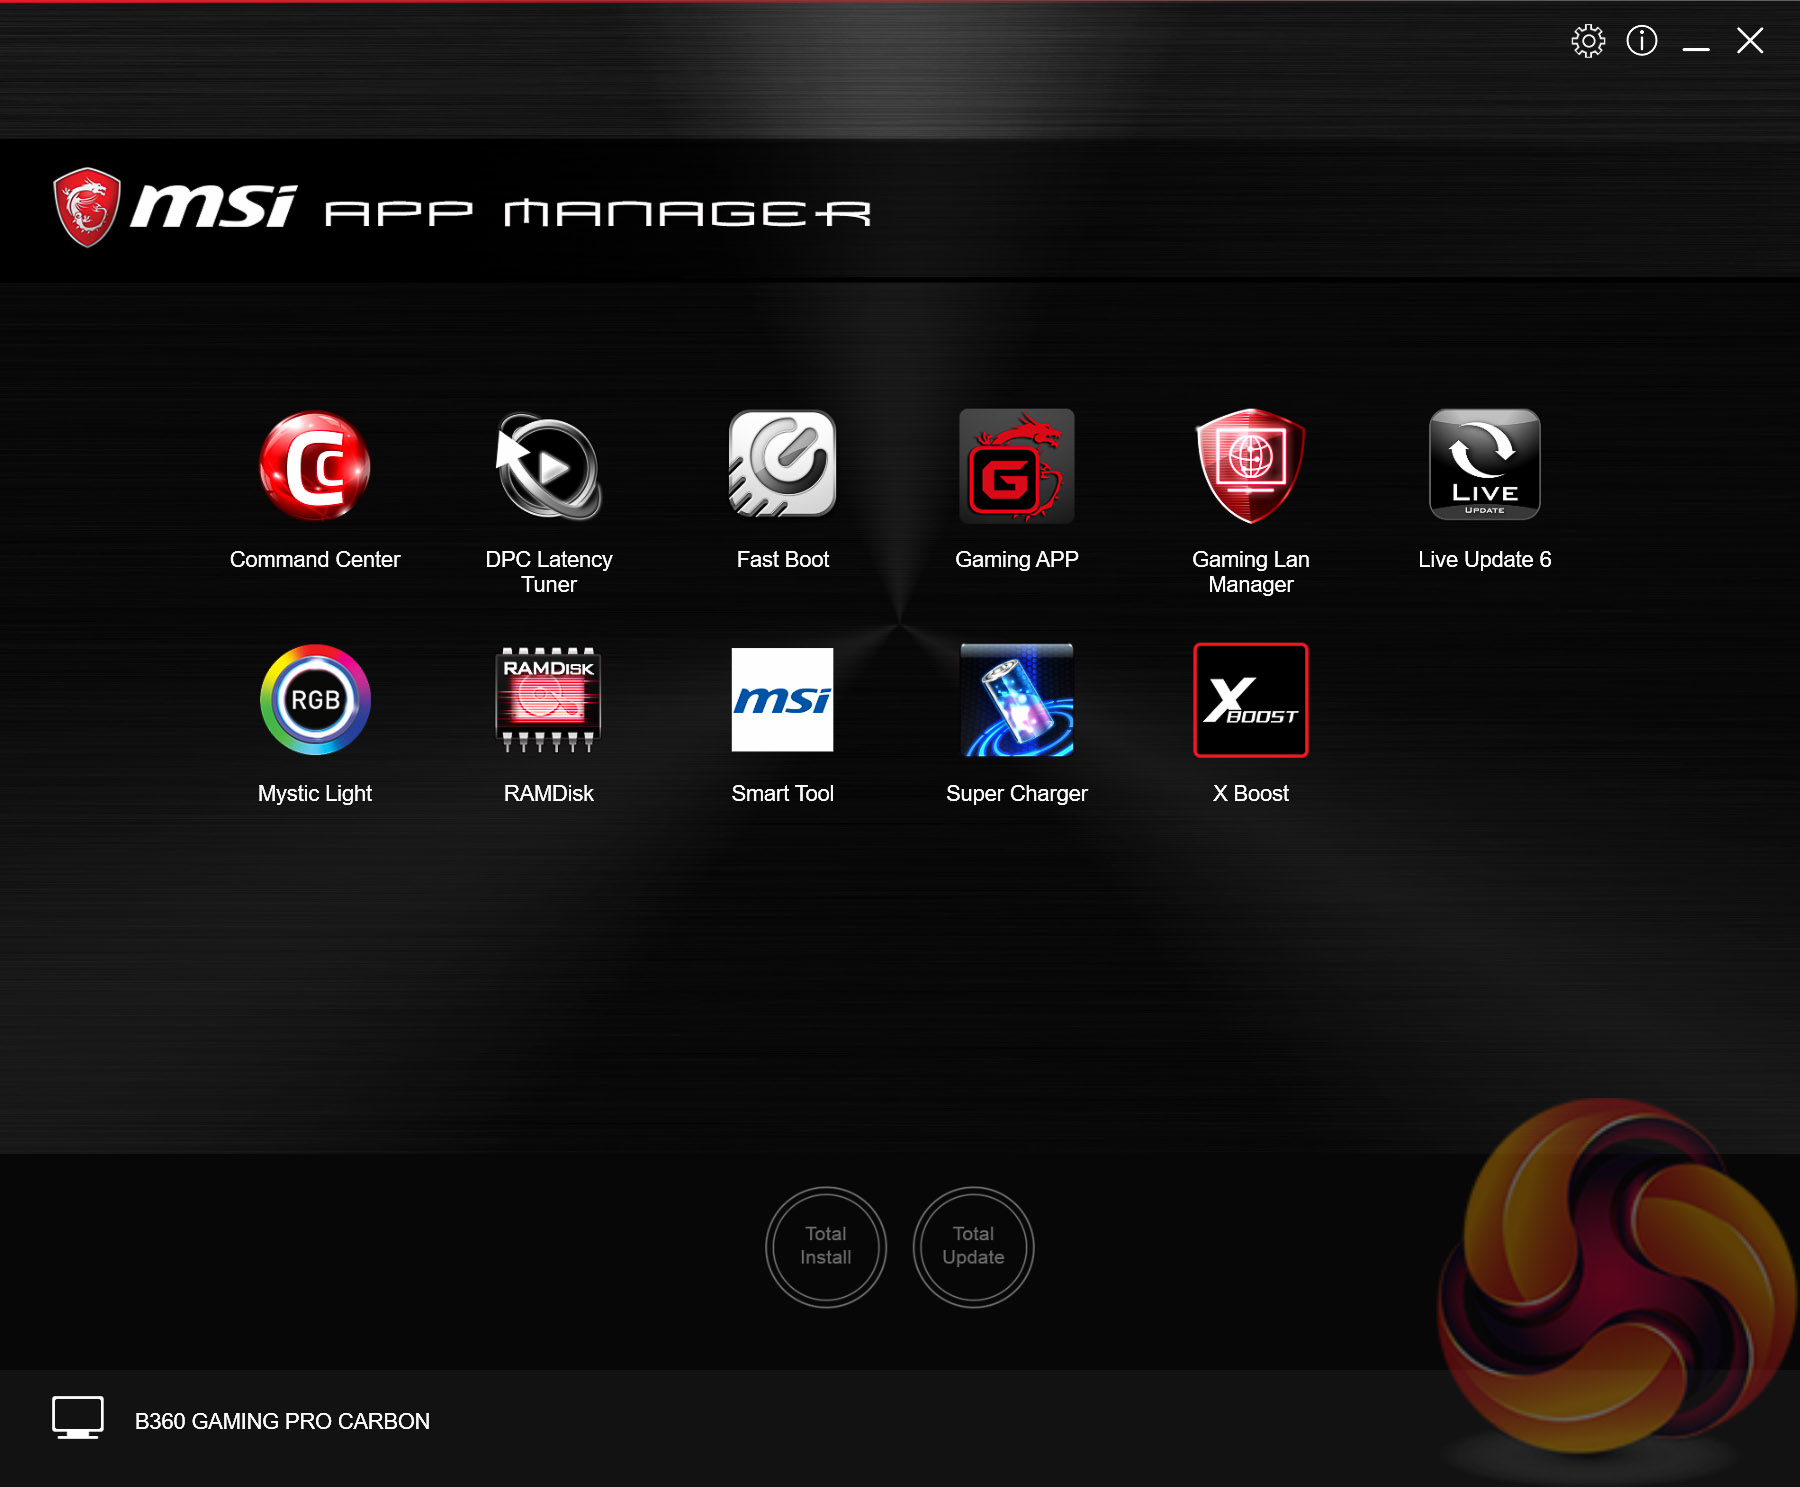The width and height of the screenshot is (1800, 1487).
Task: Launch the Live Update 6 icon
Action: click(1485, 464)
